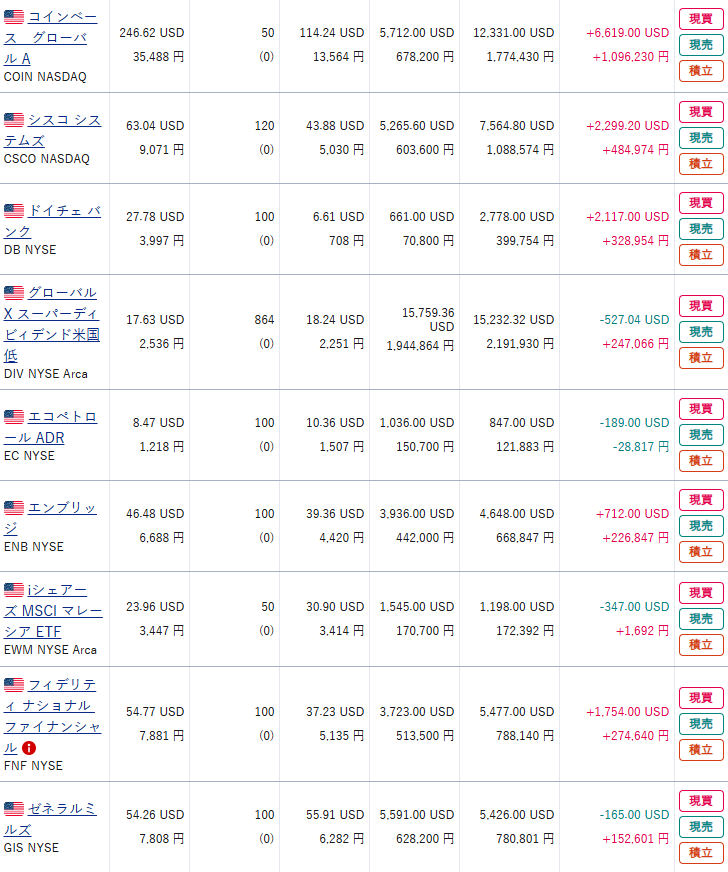Click 現売 sell button for CSCO
Viewport: 728px width, 872px height.
click(701, 138)
